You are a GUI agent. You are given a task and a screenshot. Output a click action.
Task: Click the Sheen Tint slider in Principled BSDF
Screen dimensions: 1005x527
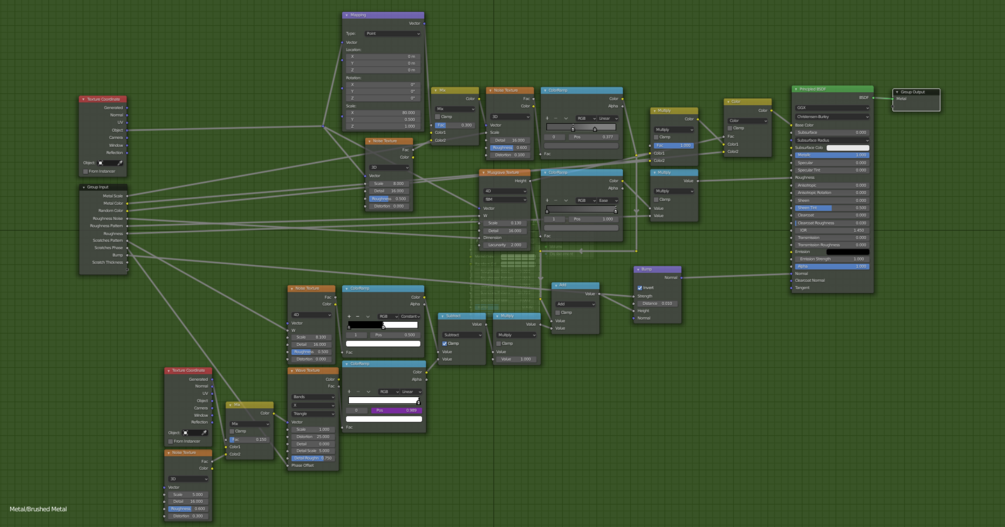coord(832,208)
